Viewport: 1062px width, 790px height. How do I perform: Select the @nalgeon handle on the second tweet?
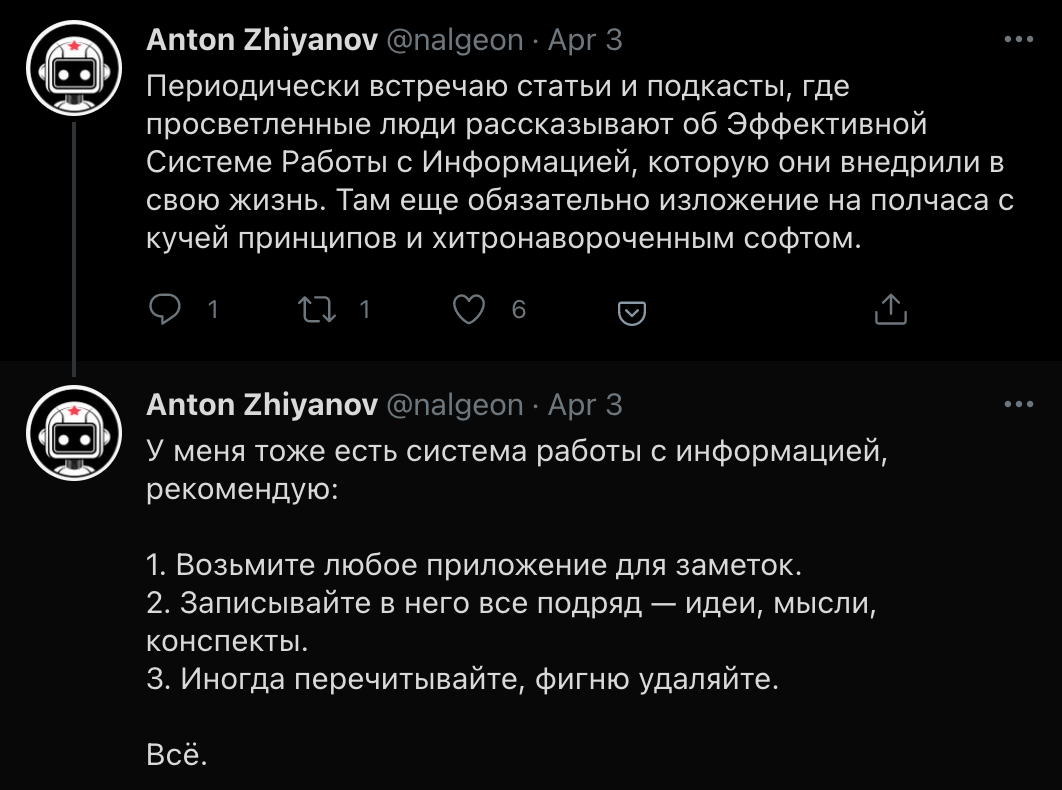454,404
